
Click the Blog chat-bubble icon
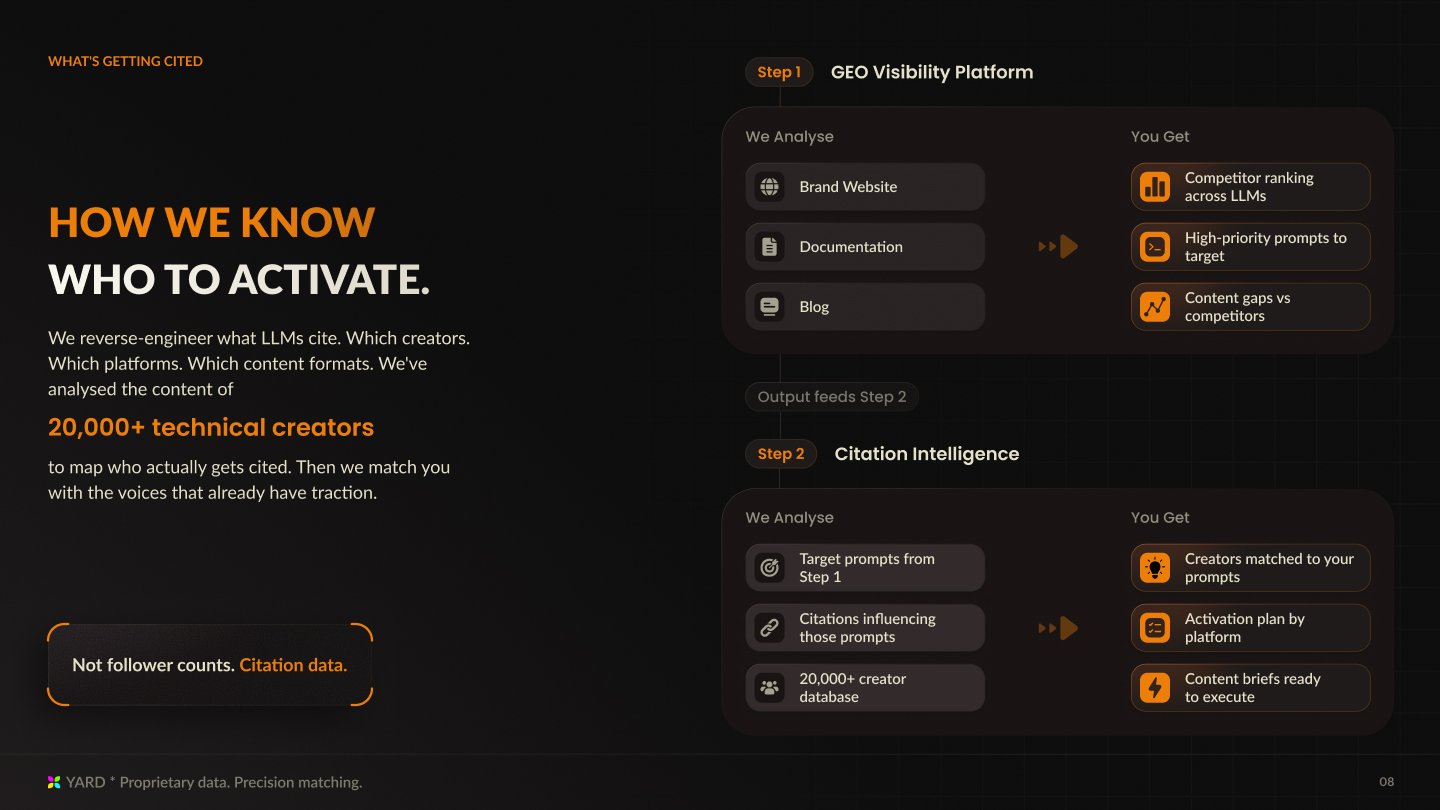pos(769,307)
